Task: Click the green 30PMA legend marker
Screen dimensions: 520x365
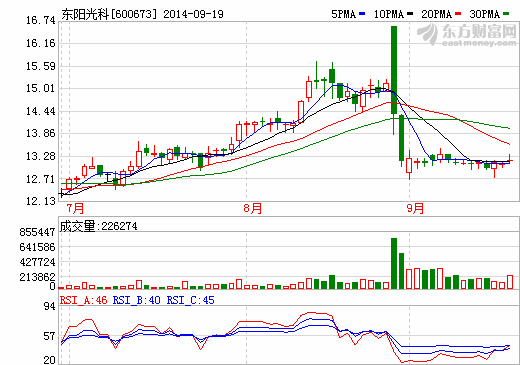Action: pos(506,14)
